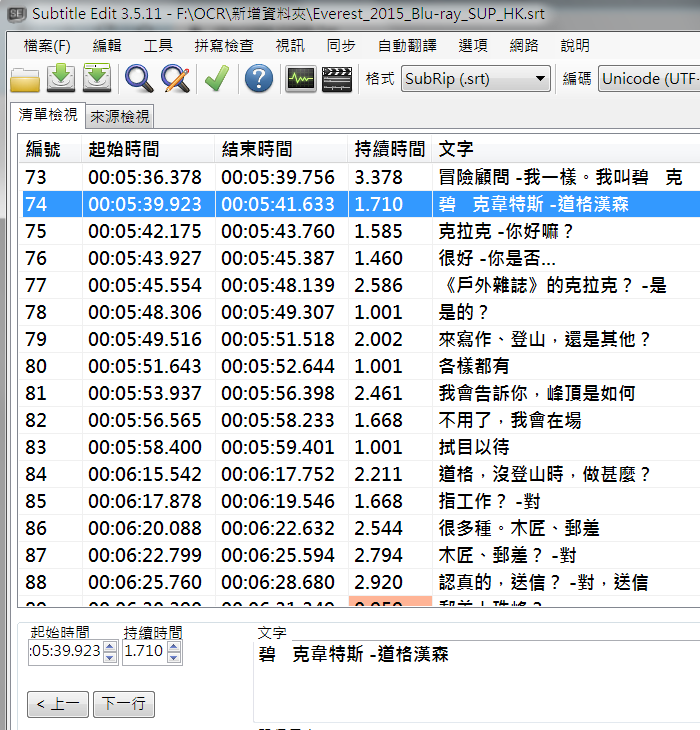Open the 拼寫檢查 menu
This screenshot has width=700, height=730.
(x=224, y=46)
